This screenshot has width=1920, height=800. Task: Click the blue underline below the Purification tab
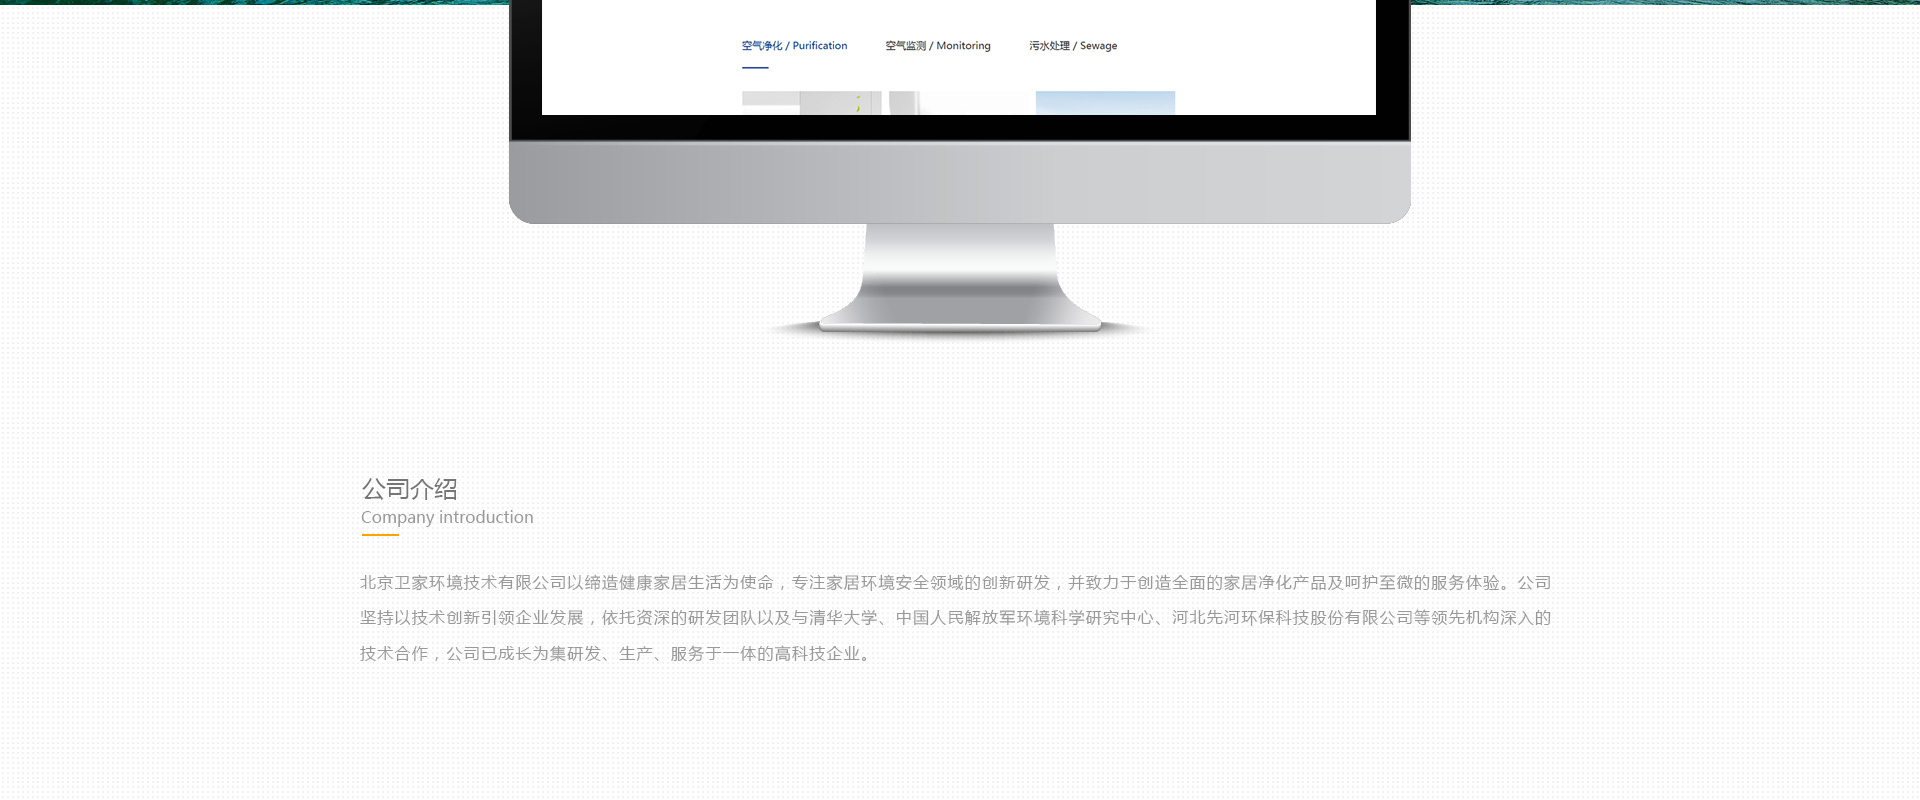[755, 68]
